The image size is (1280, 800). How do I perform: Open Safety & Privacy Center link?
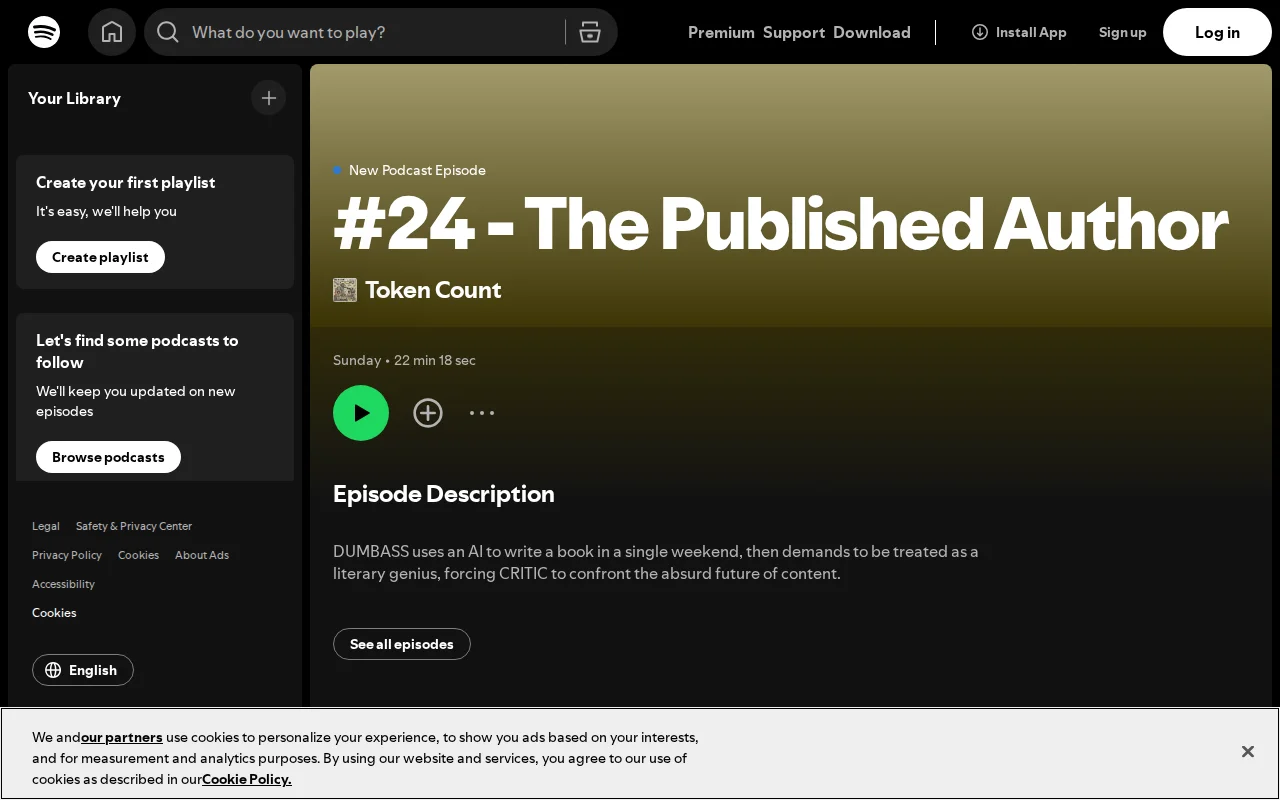(134, 526)
